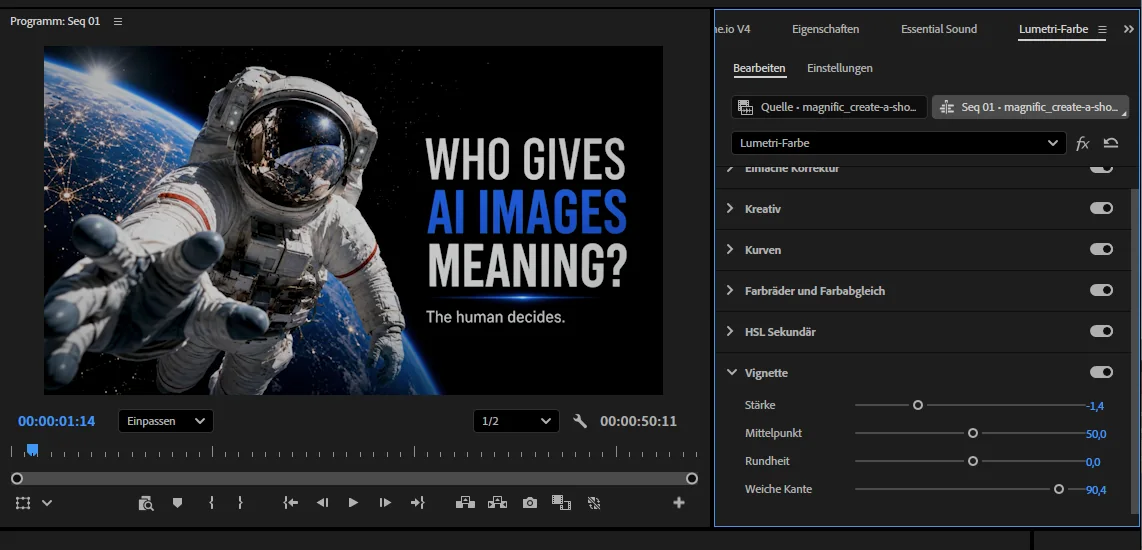Click left handle of the zoom scroll bar
The image size is (1142, 550).
click(x=17, y=479)
